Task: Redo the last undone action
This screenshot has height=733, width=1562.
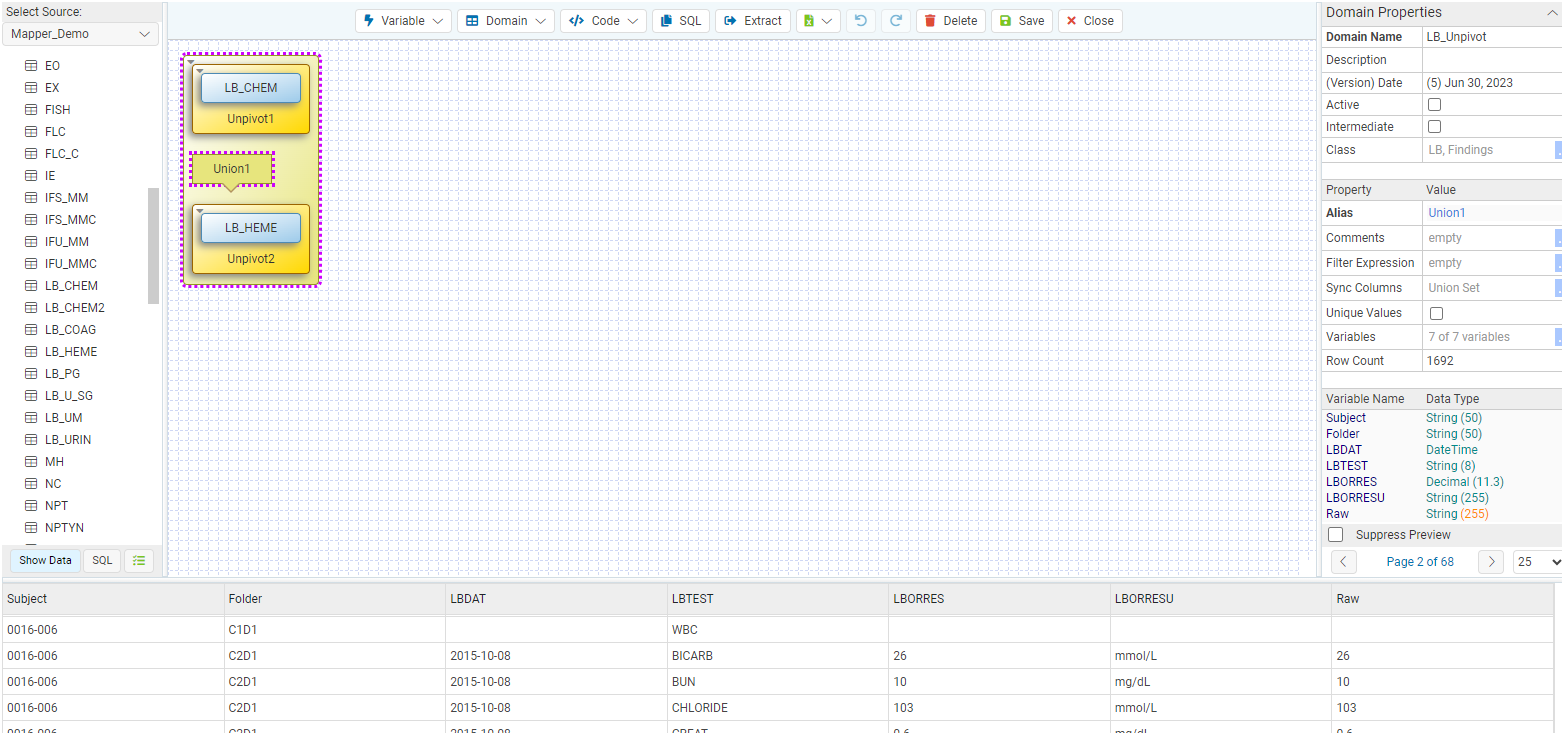Action: point(896,21)
